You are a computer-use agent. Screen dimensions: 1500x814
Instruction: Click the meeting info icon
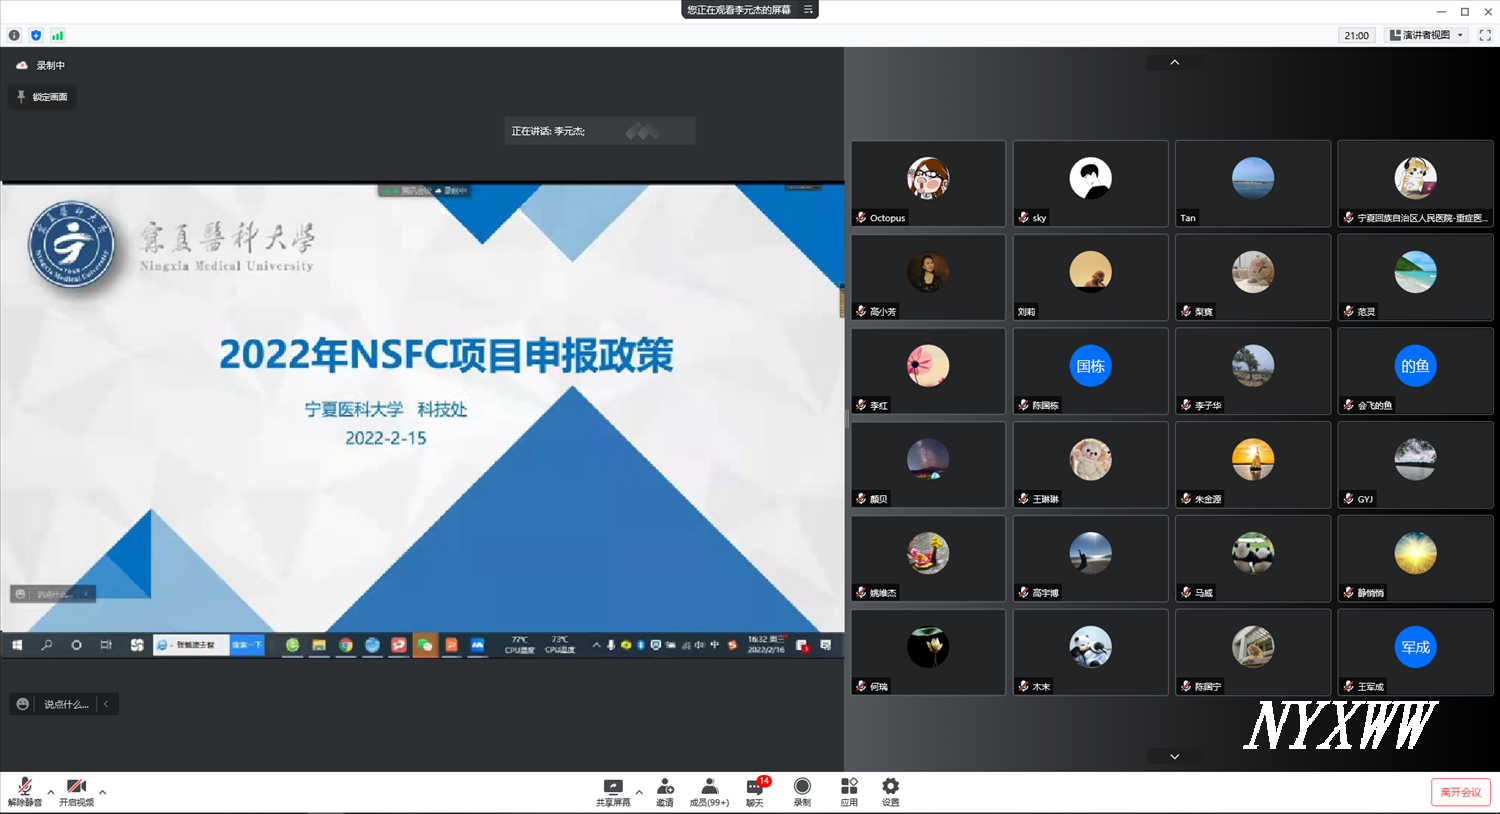[x=14, y=35]
